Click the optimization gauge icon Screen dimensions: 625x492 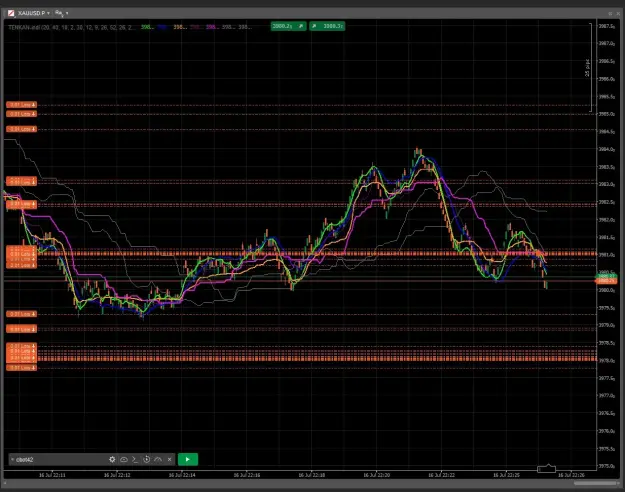click(x=158, y=459)
